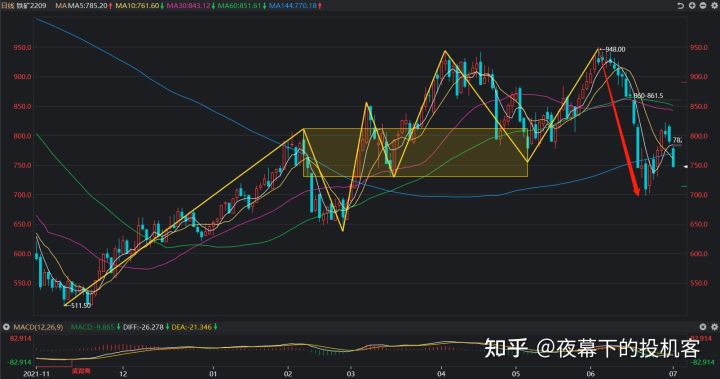Open MACD panel settings gear
This screenshot has width=720, height=379.
pyautogui.click(x=714, y=327)
